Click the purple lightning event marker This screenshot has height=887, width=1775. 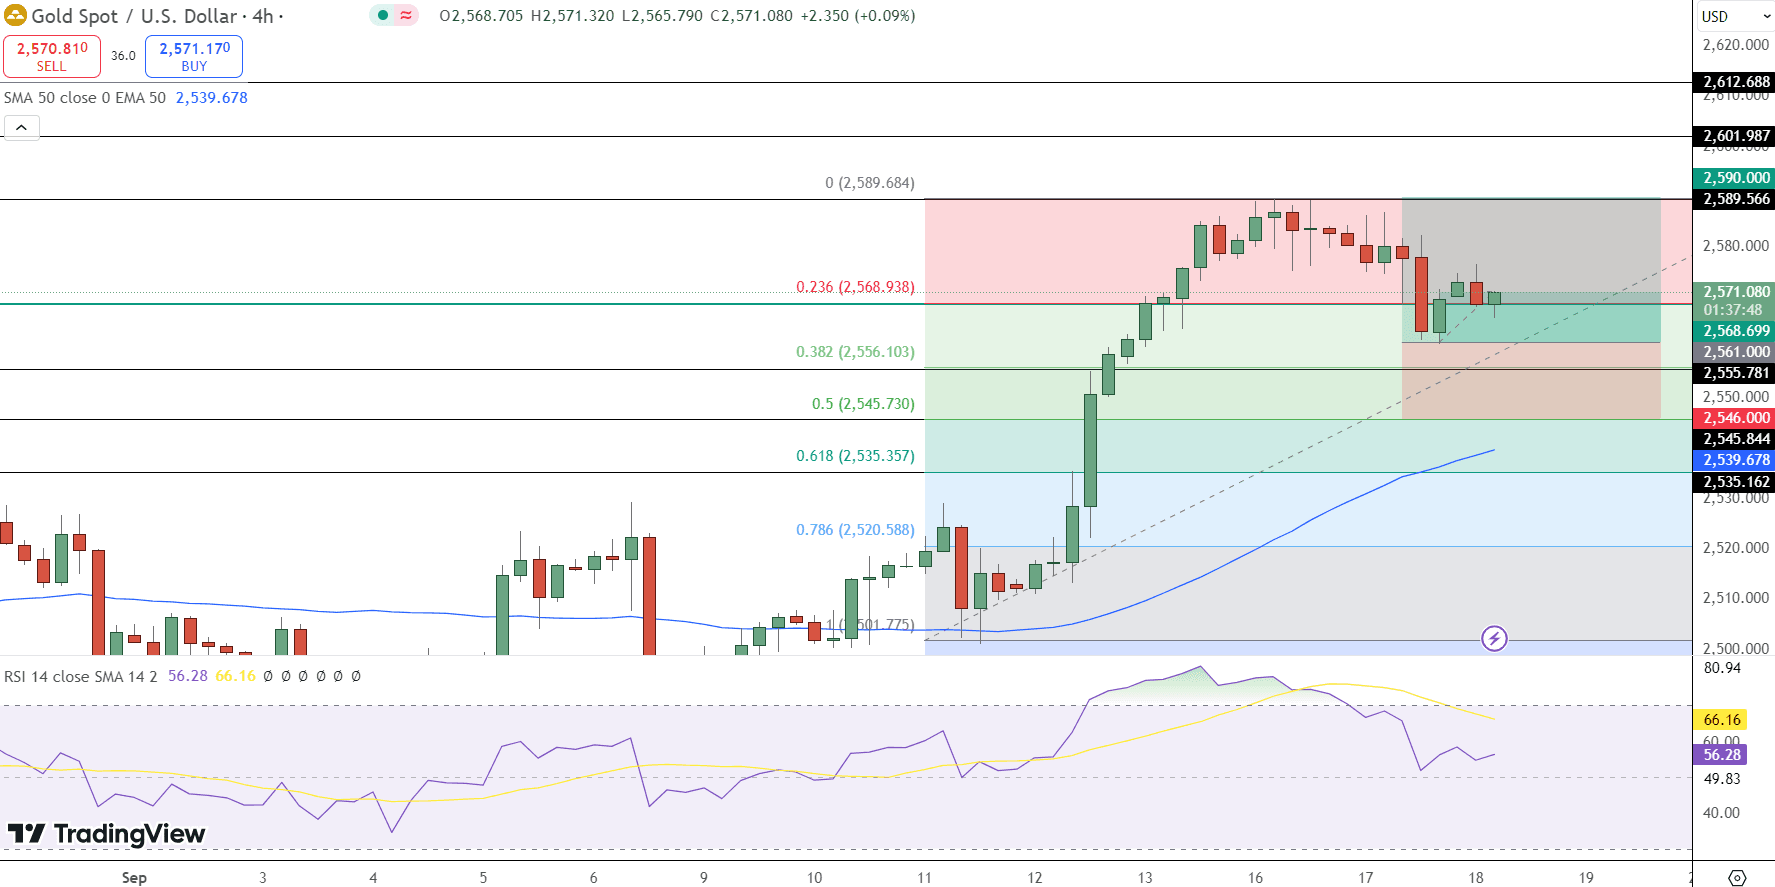[1494, 638]
